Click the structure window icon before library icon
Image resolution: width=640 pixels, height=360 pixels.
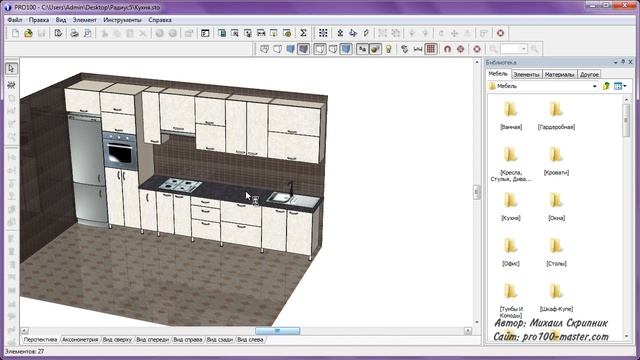pos(205,33)
